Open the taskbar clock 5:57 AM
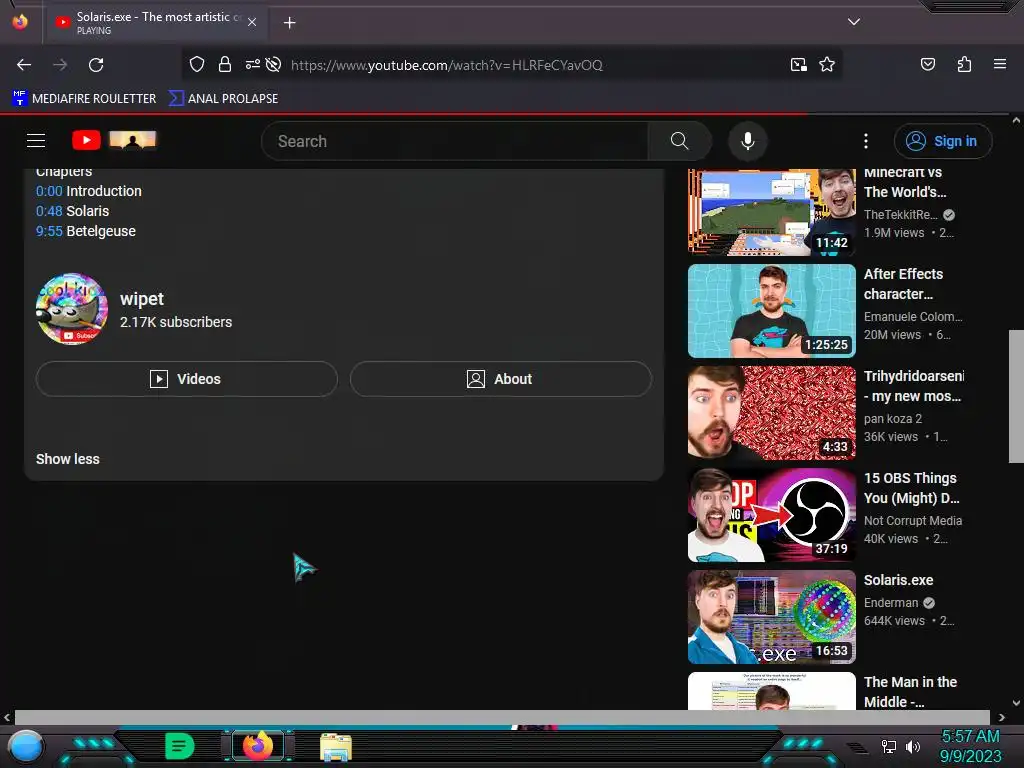 970,746
